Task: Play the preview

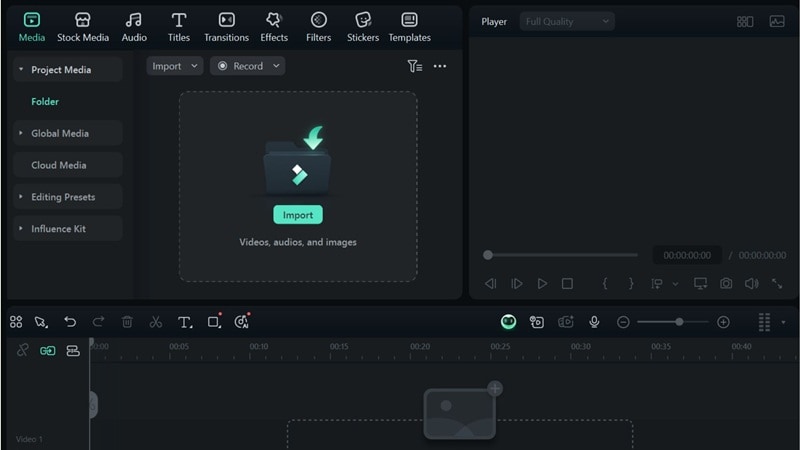Action: pyautogui.click(x=542, y=283)
